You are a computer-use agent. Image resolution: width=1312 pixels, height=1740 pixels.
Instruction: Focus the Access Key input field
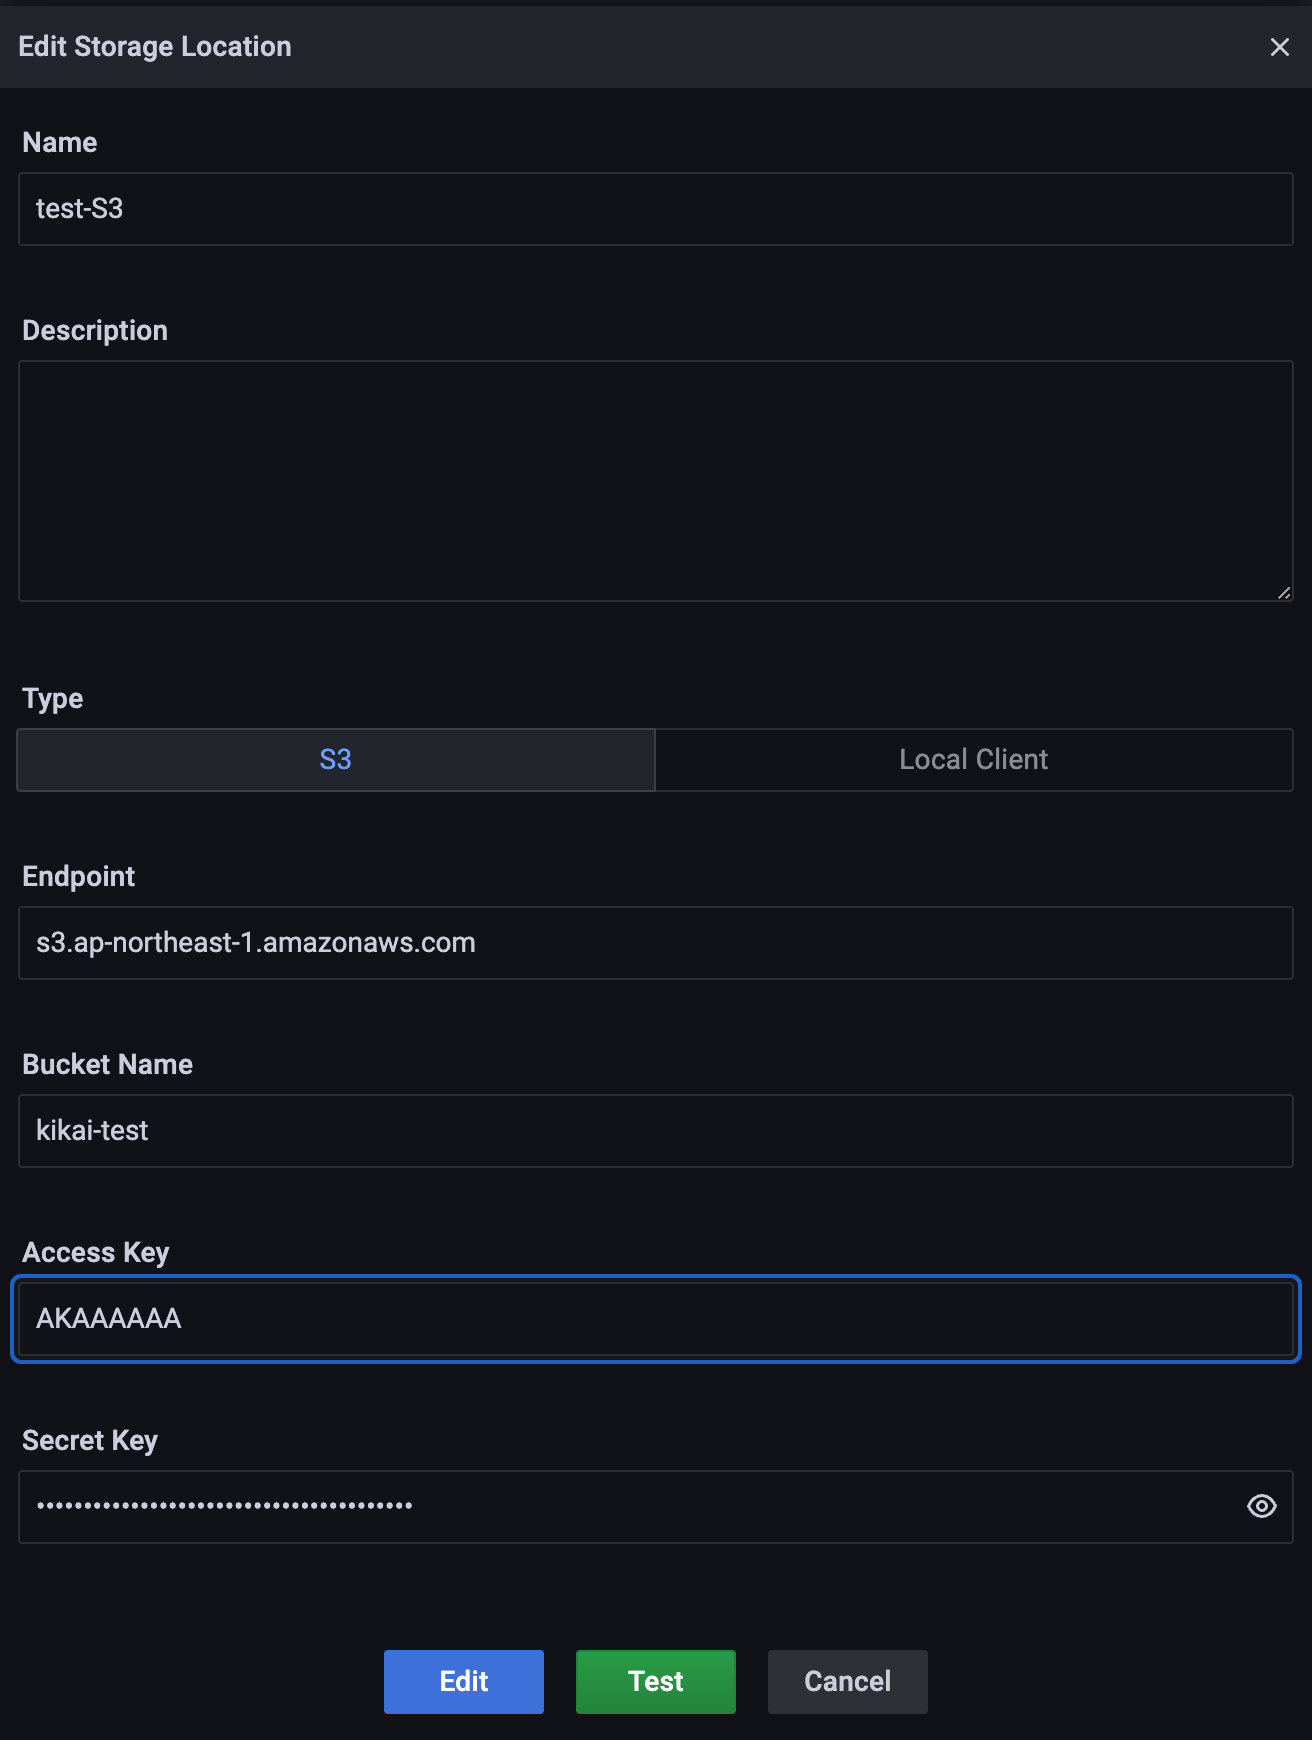656,1319
